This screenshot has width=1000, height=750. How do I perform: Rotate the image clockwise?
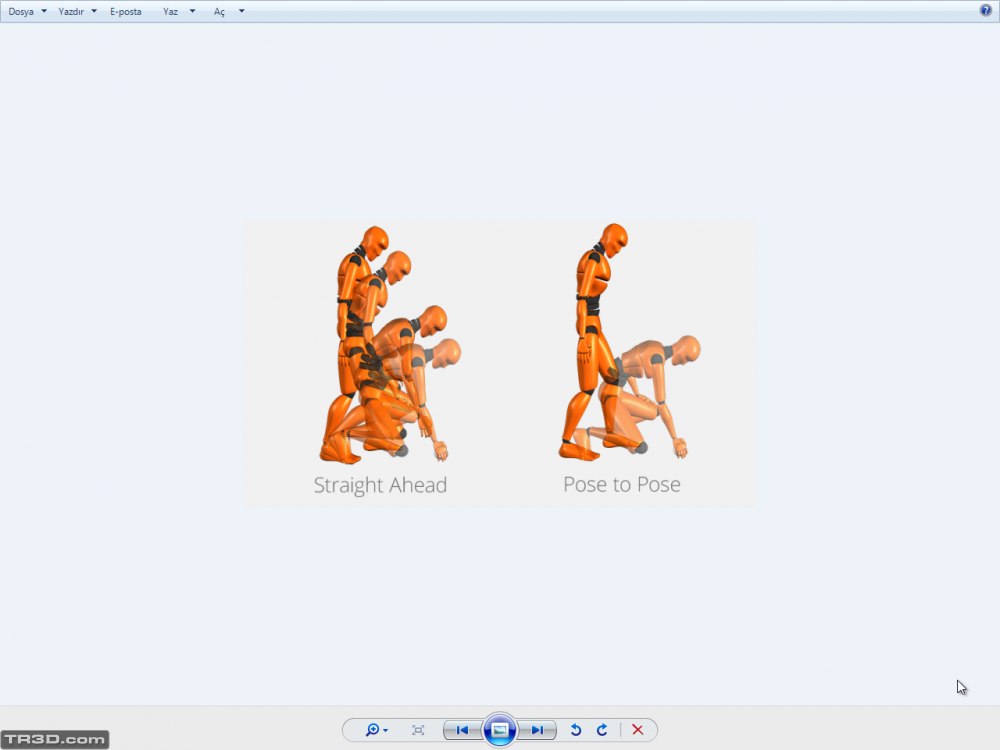[x=602, y=730]
